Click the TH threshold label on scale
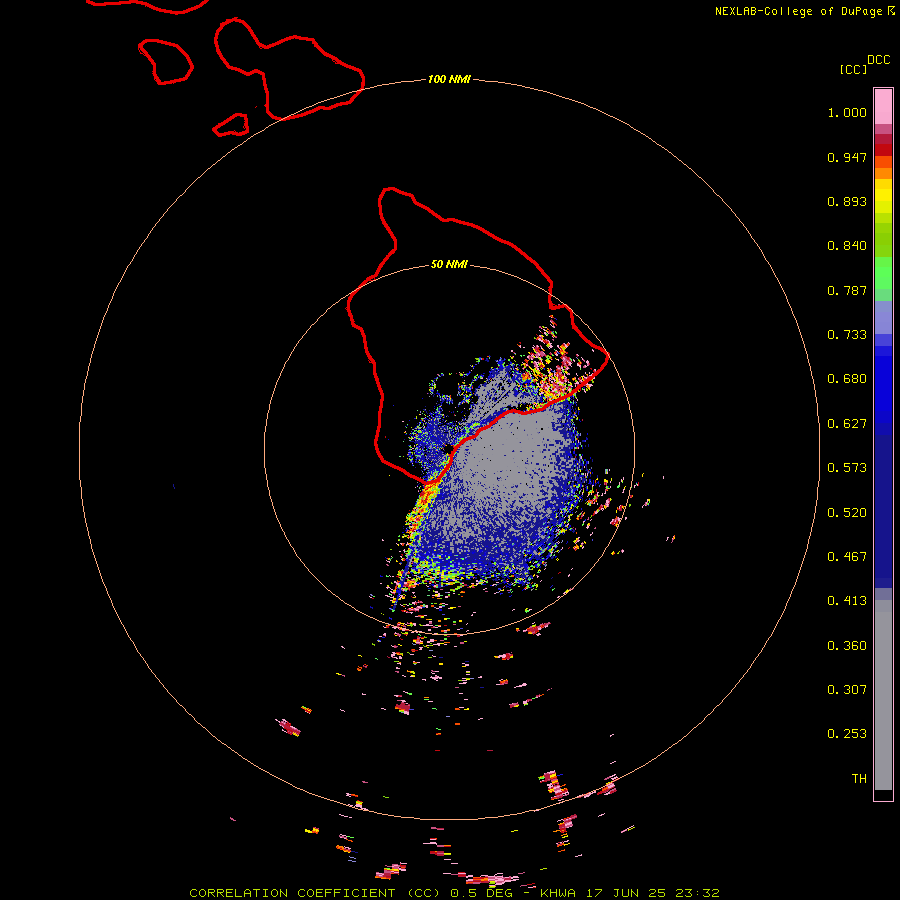This screenshot has width=900, height=900. [x=859, y=779]
